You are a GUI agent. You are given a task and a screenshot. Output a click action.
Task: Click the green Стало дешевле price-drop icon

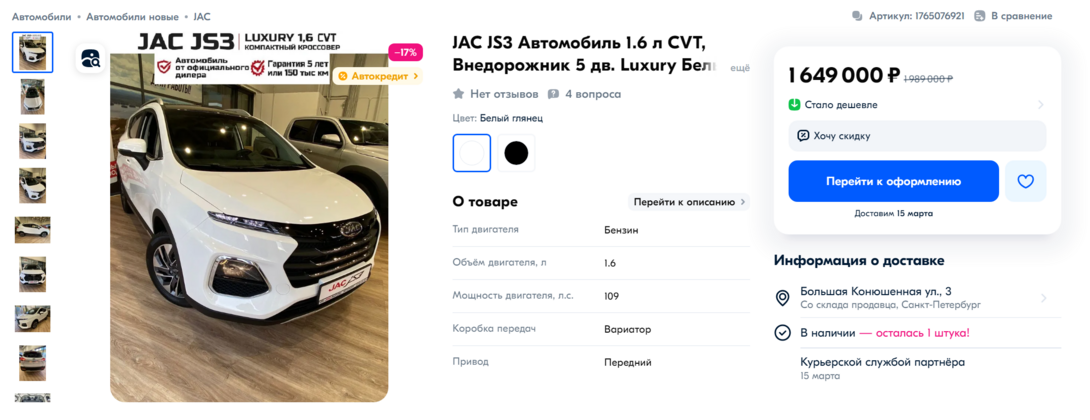795,105
